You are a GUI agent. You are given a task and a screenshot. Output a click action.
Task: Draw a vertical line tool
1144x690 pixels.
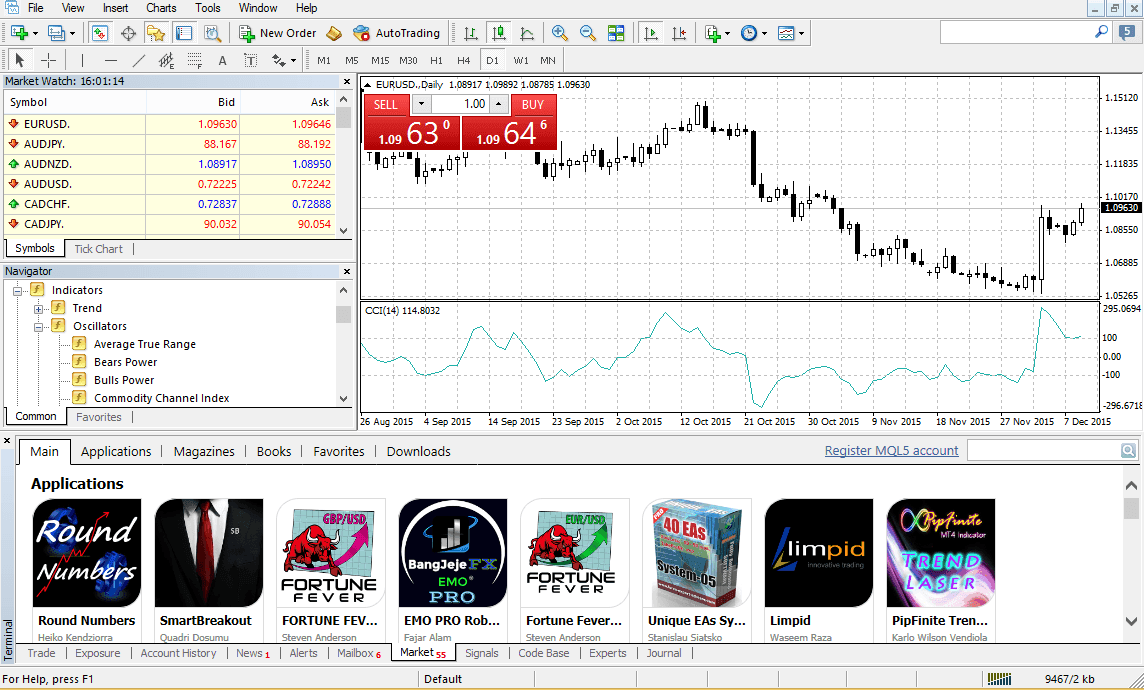point(82,61)
